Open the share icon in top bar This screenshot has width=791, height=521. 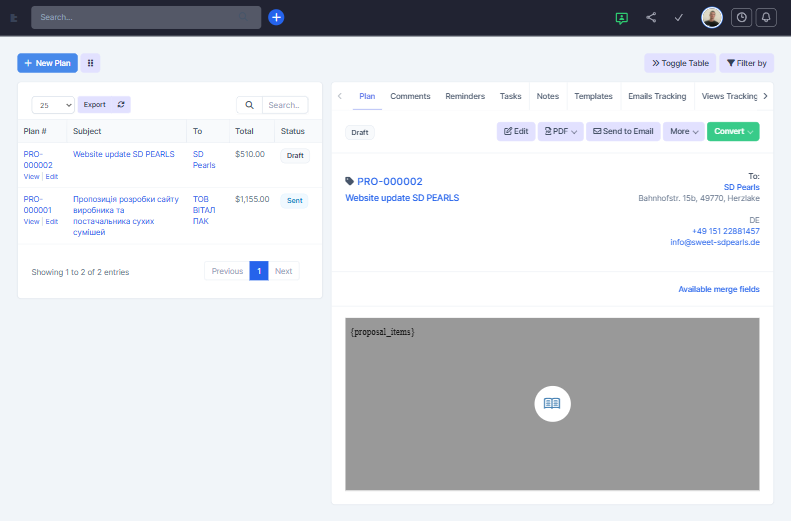(x=651, y=17)
